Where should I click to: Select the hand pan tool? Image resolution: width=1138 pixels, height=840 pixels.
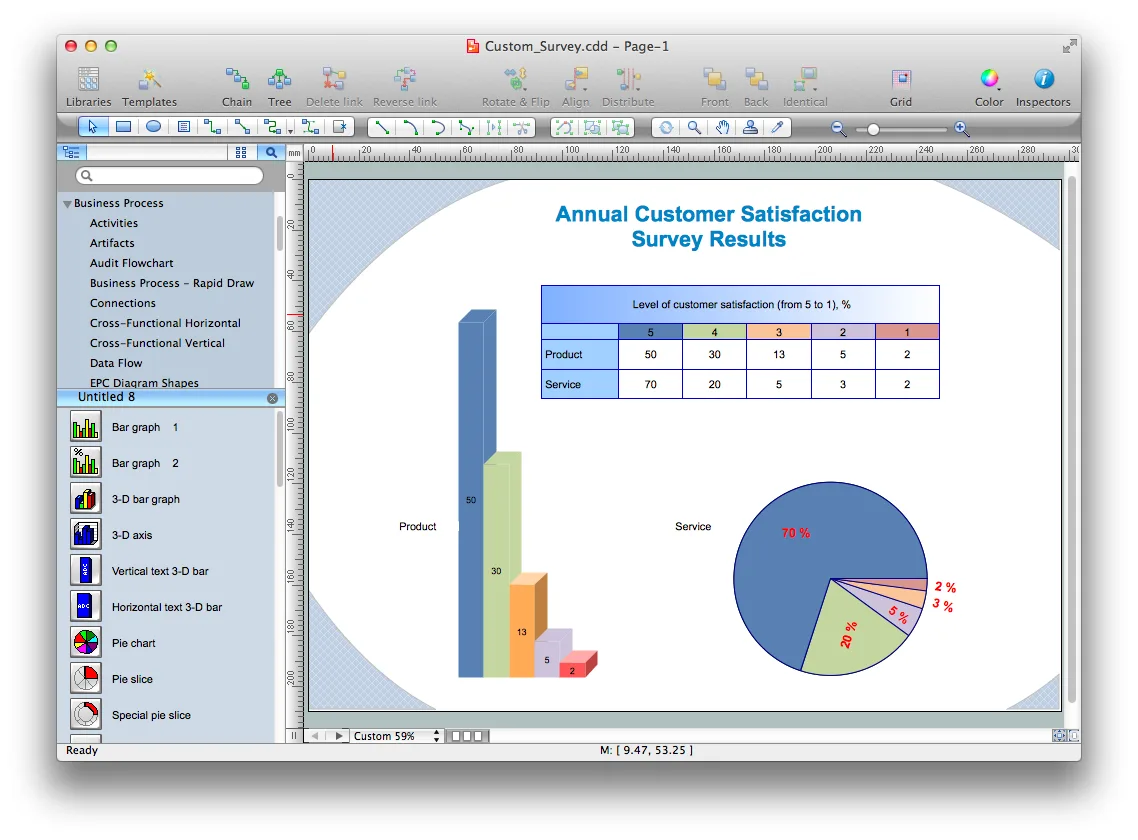tap(722, 128)
